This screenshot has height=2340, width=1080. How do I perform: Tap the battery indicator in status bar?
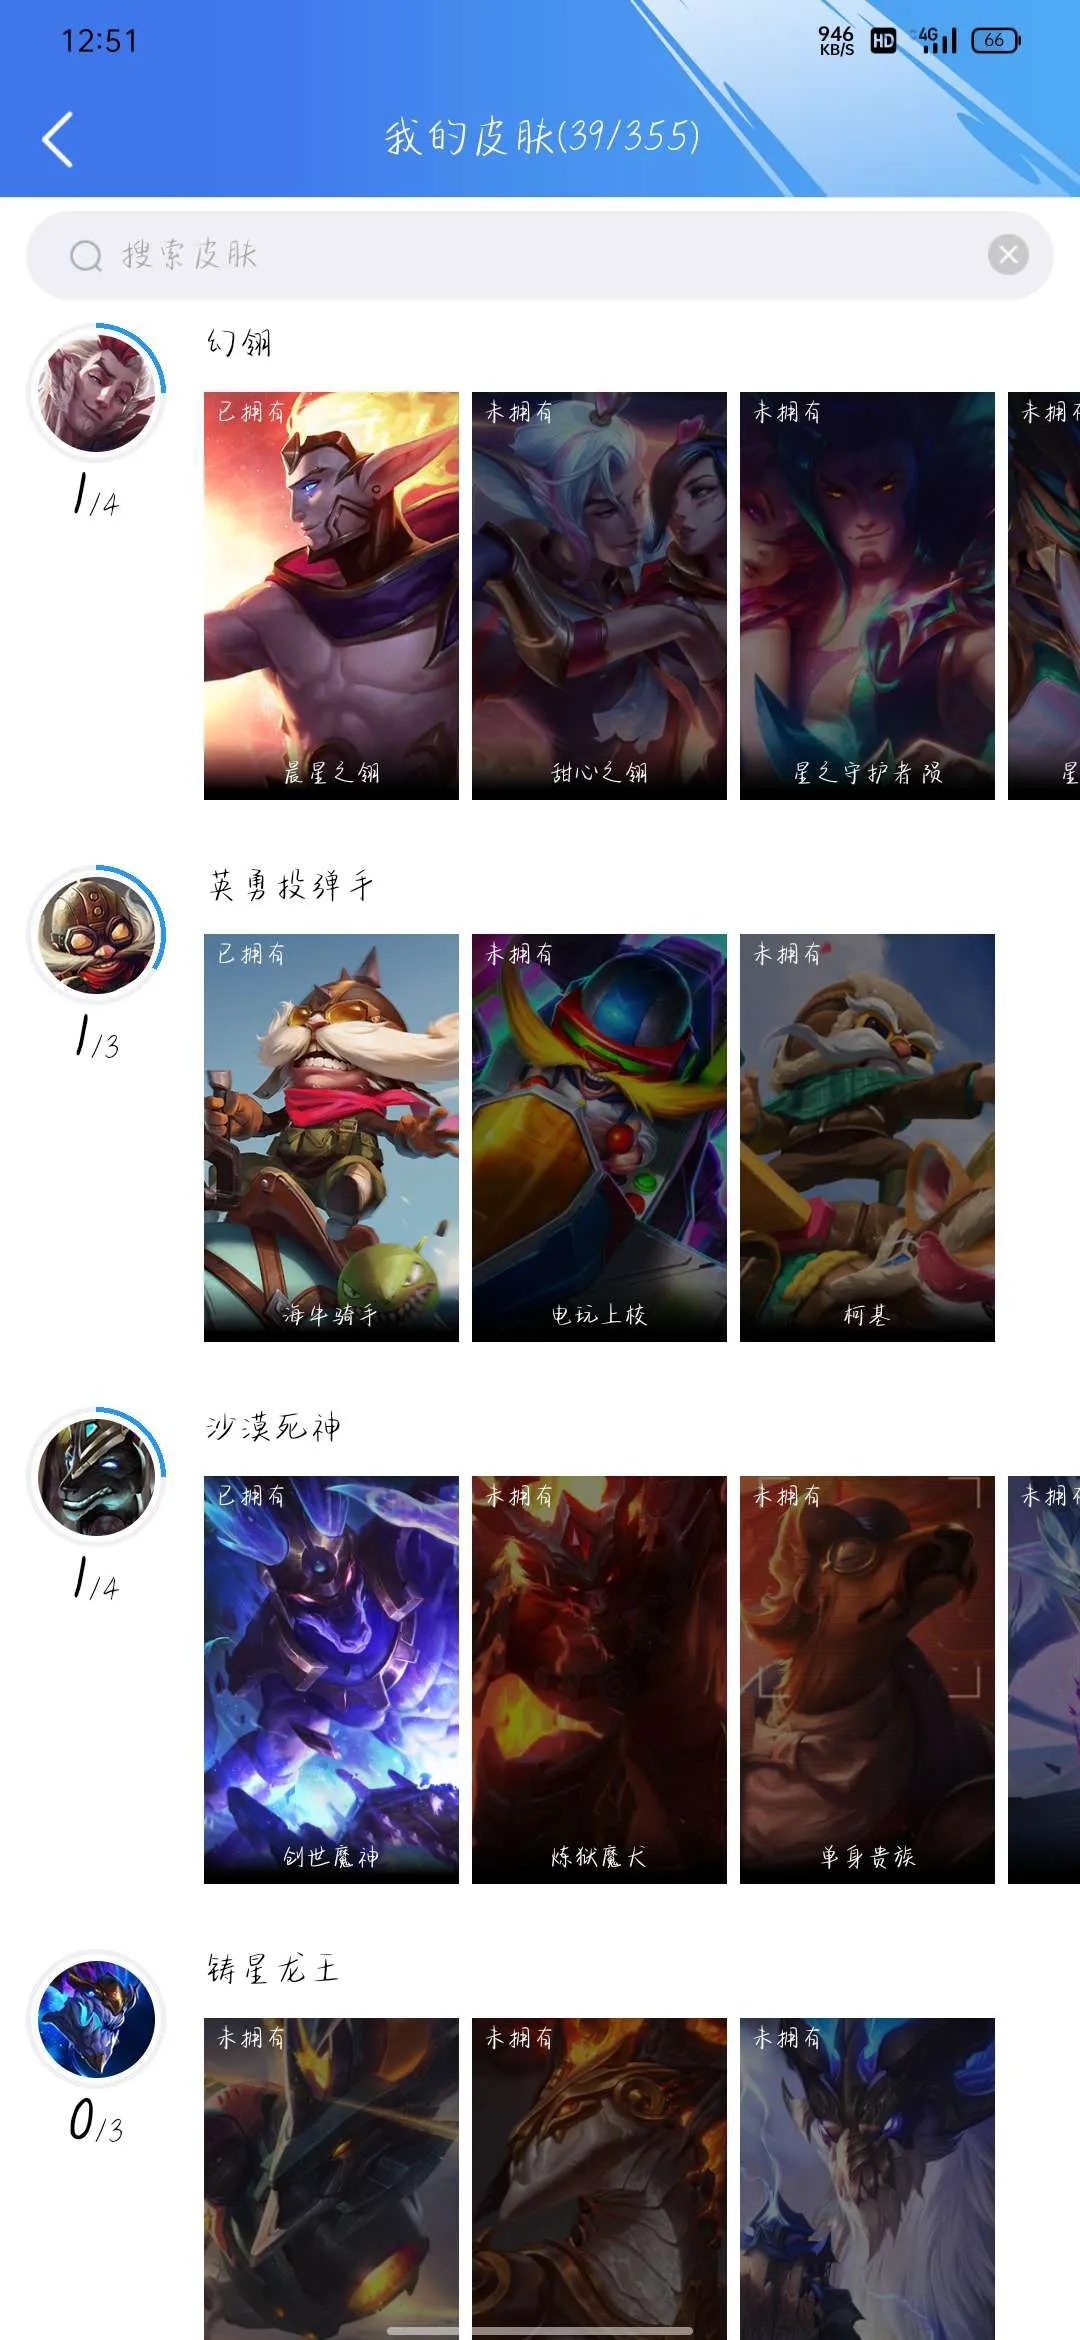tap(996, 40)
